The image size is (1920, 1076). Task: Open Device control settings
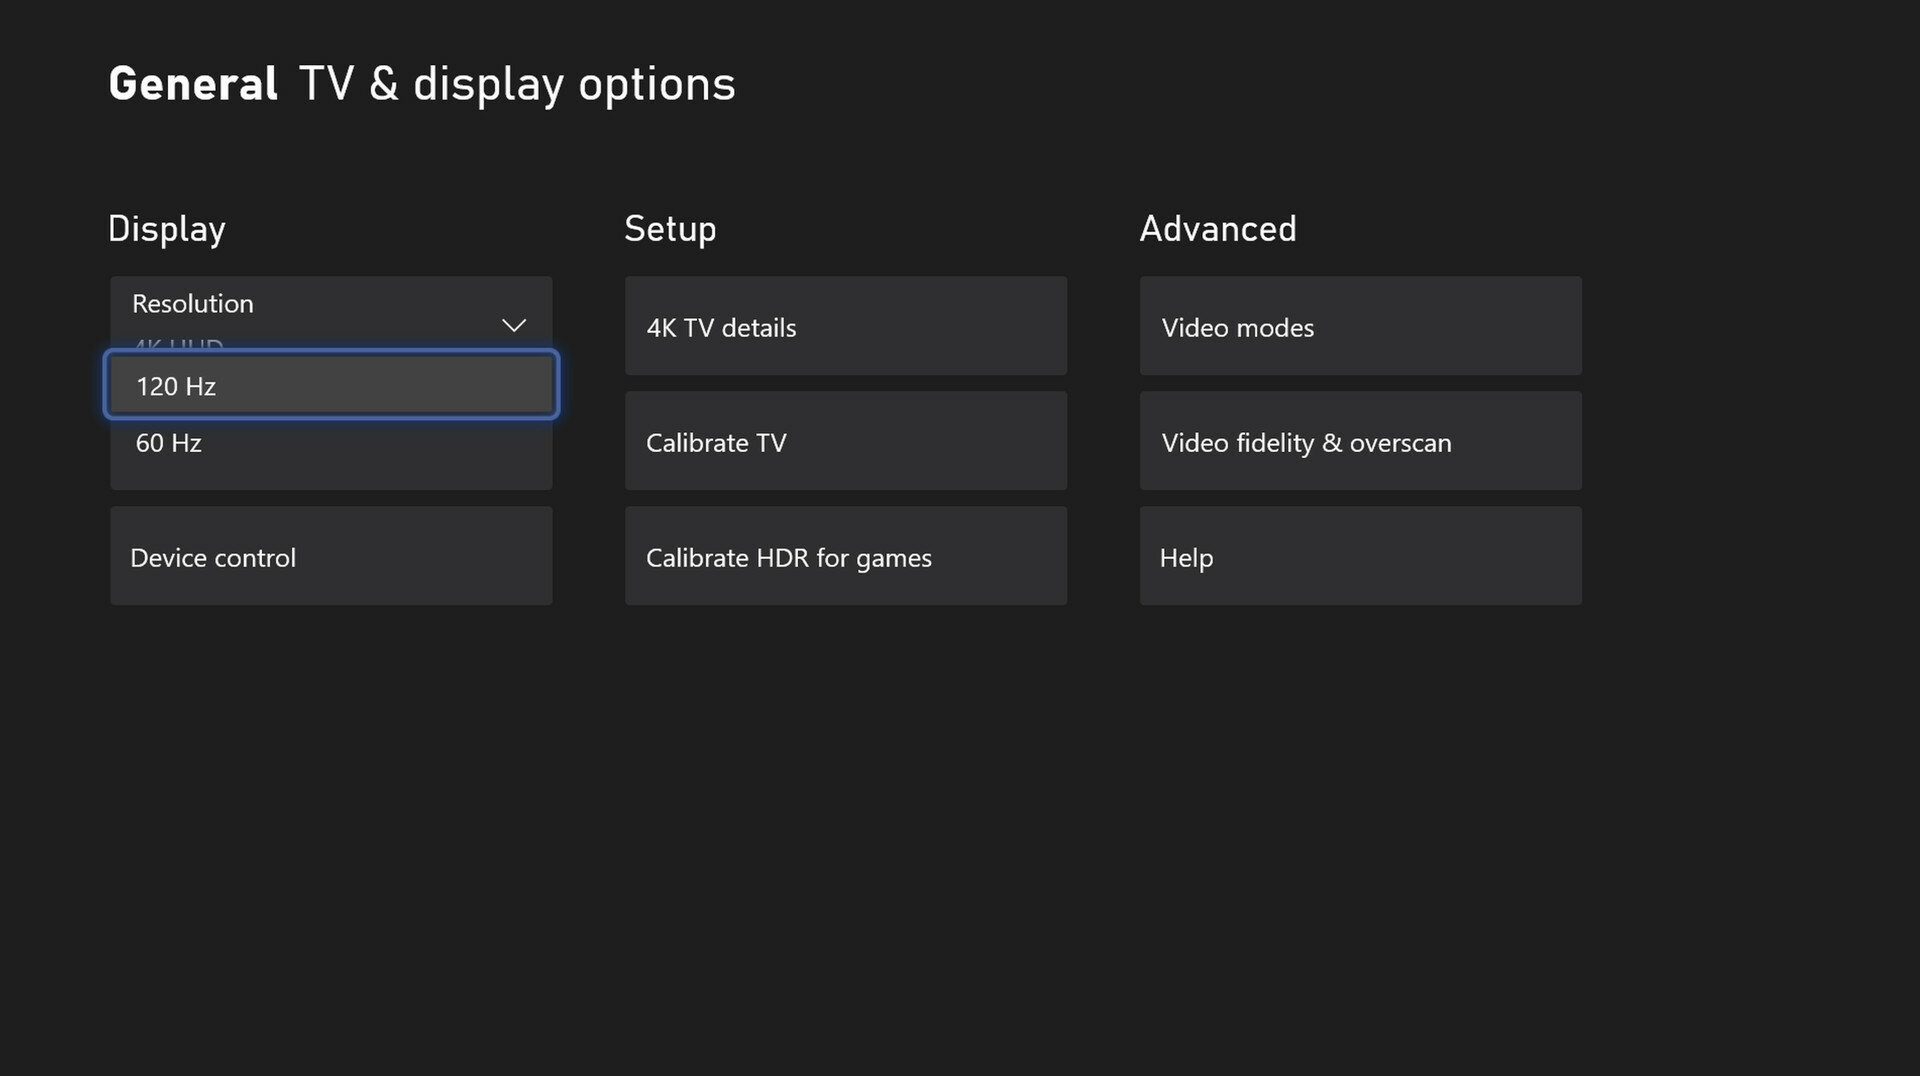[331, 556]
